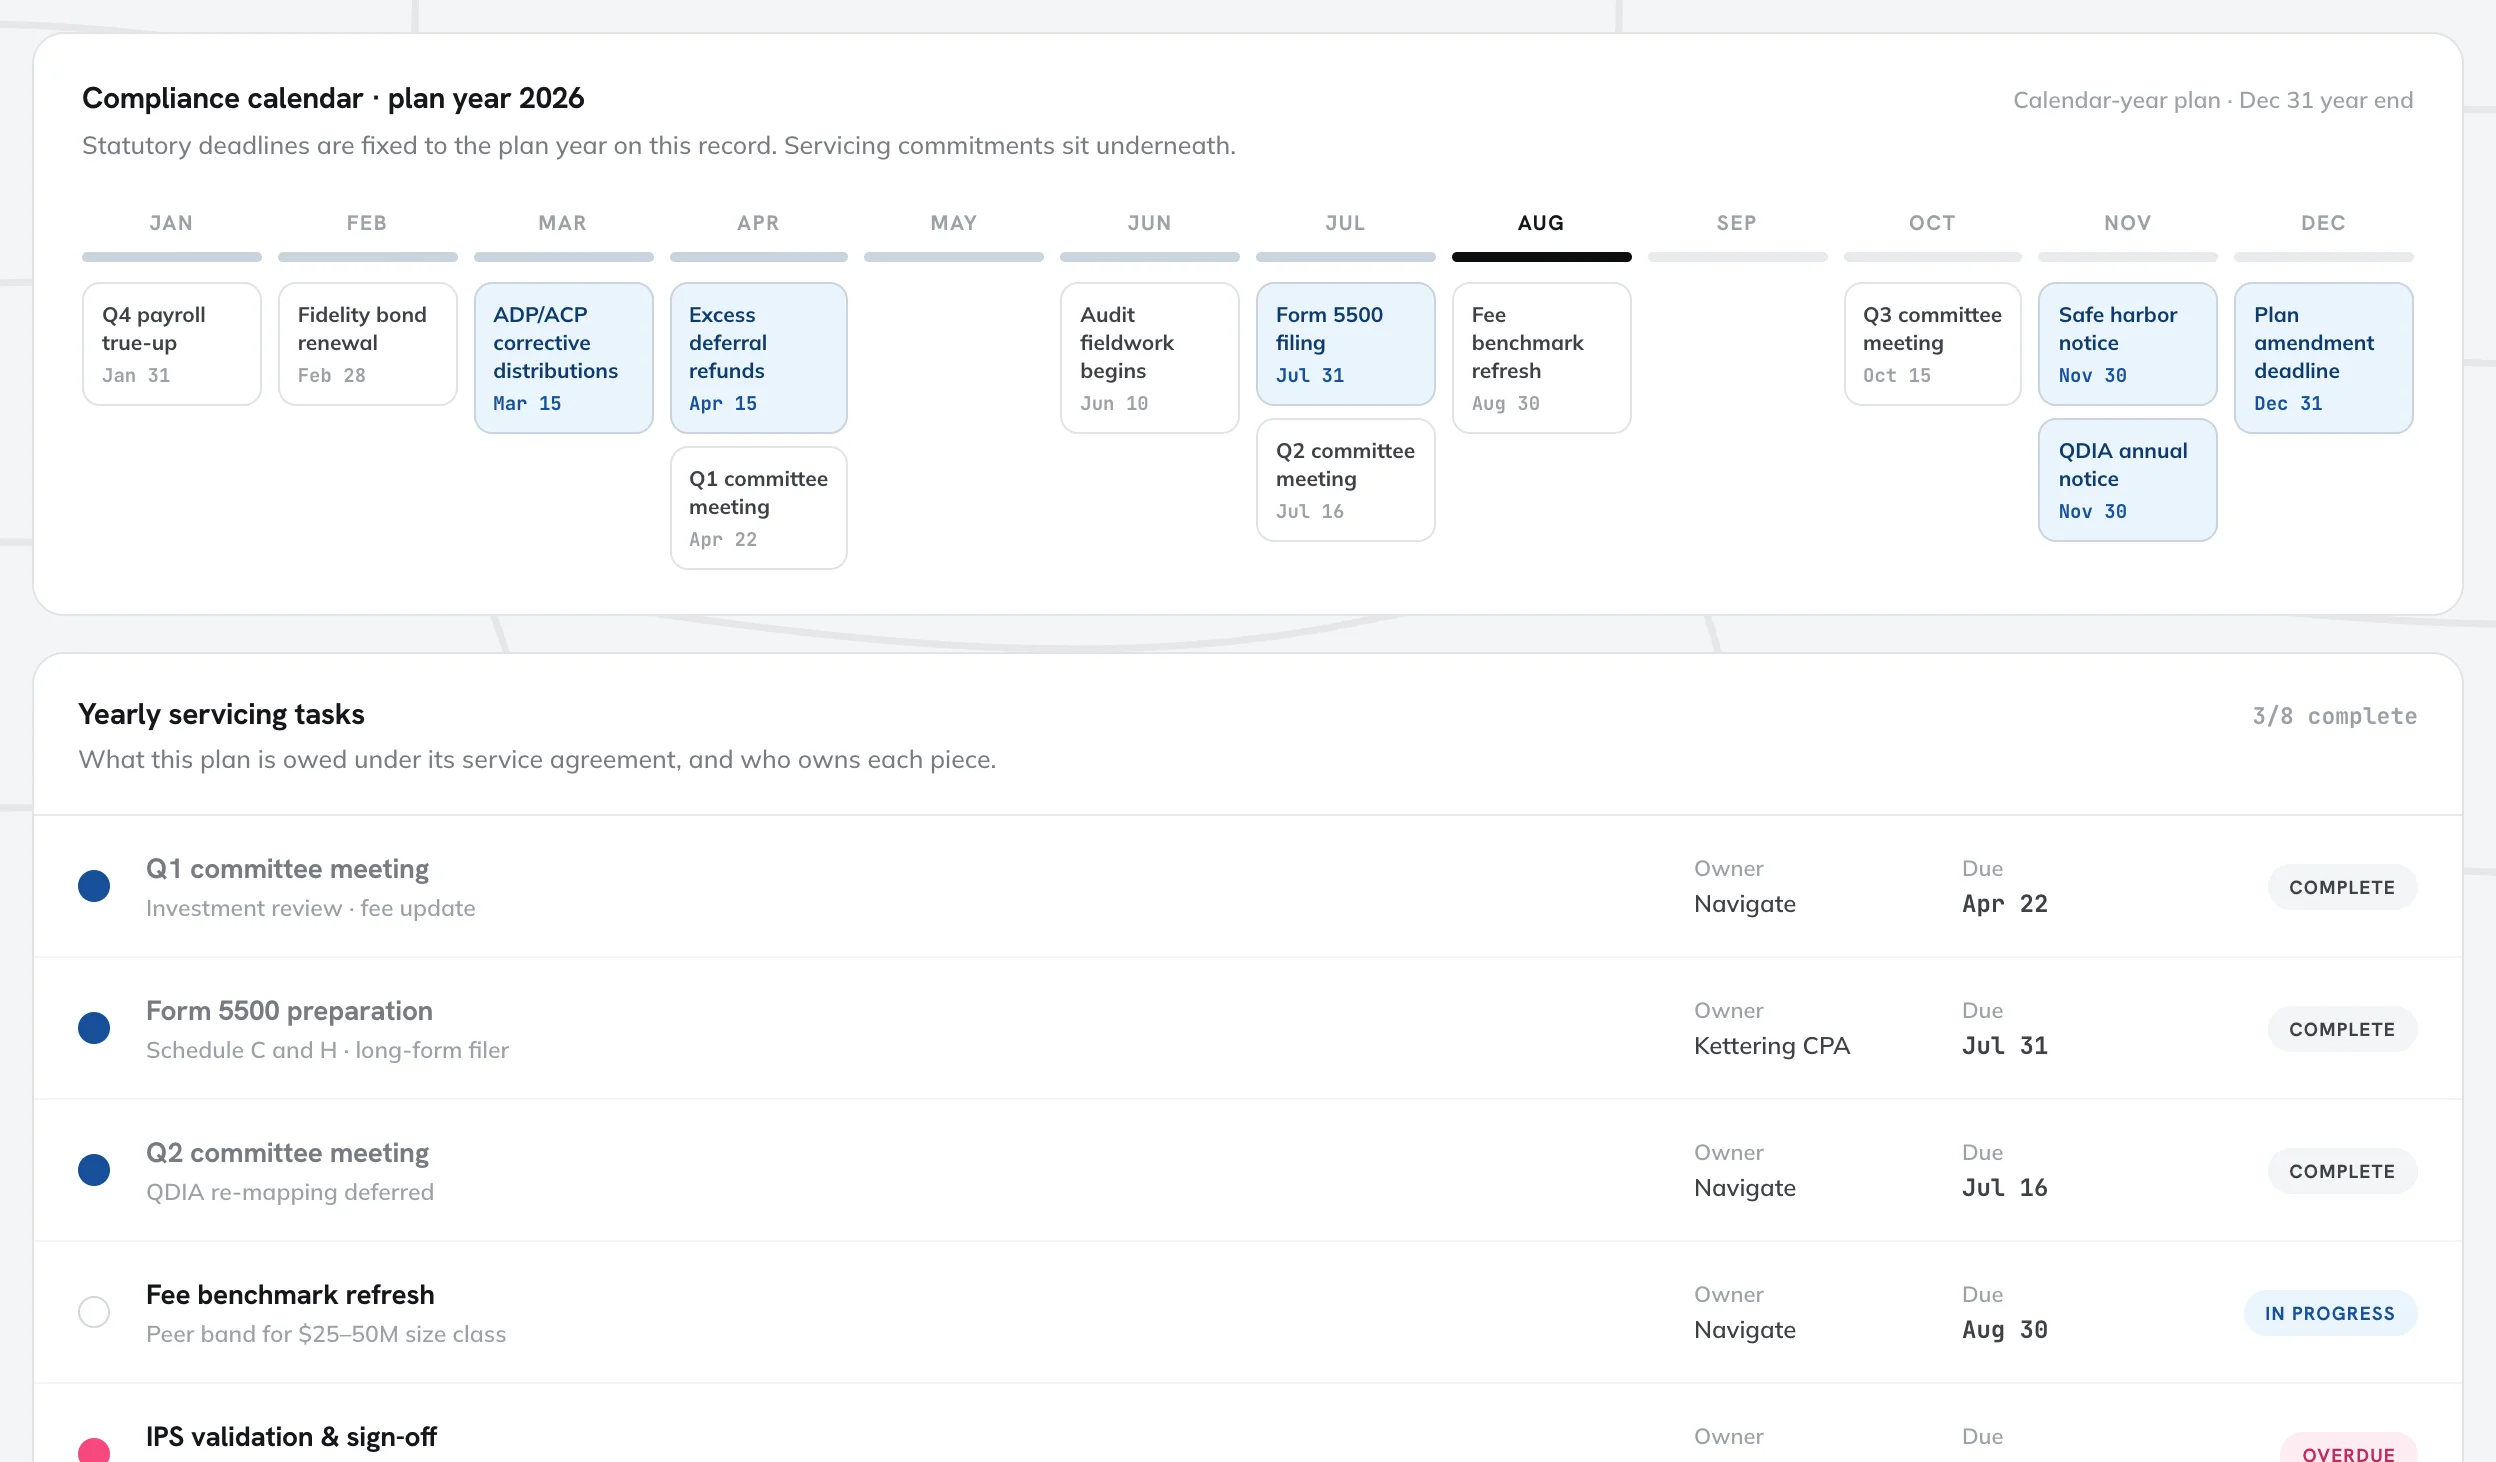Open Audit fieldwork begins card
This screenshot has height=1462, width=2496.
[x=1150, y=358]
